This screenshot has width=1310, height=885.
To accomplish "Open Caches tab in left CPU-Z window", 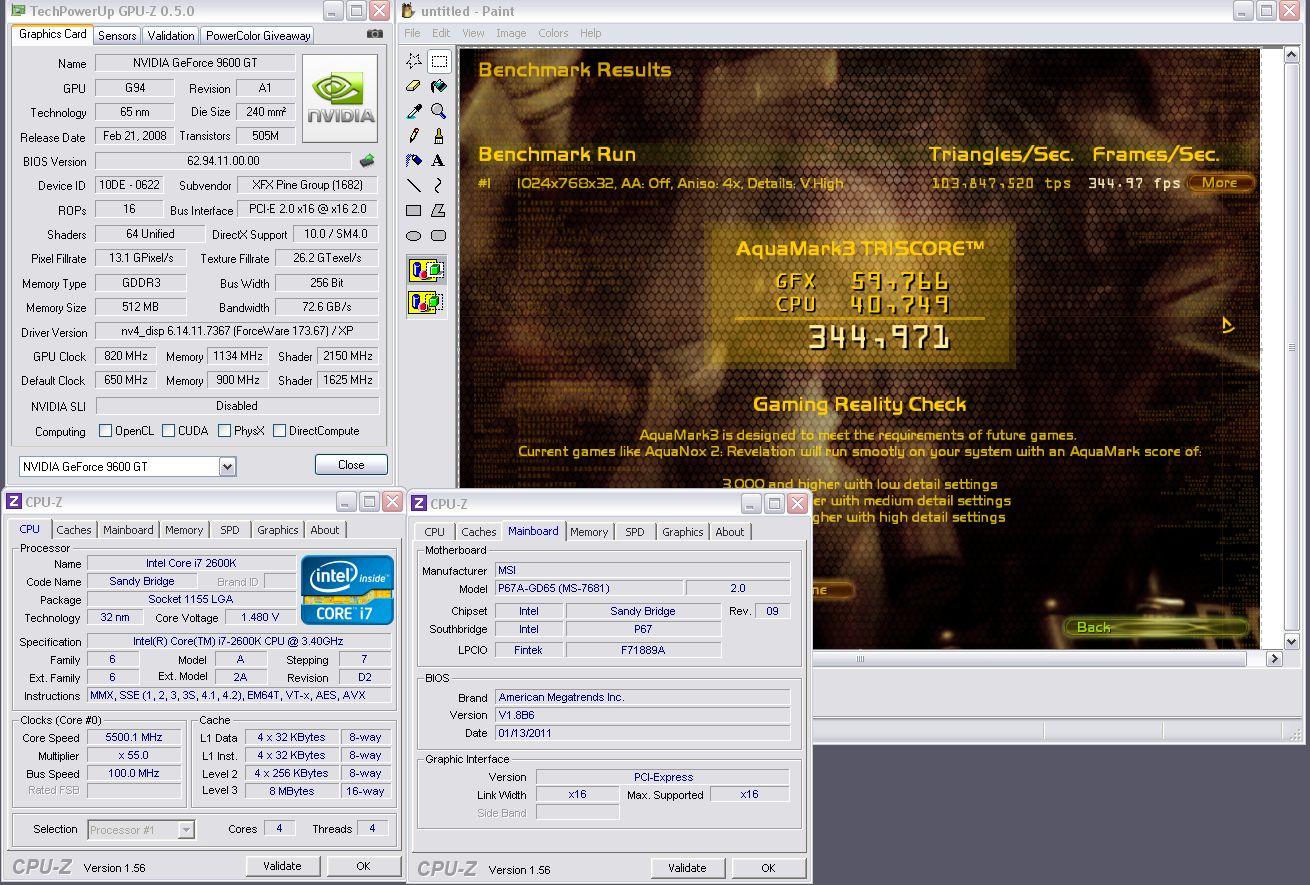I will [x=74, y=530].
